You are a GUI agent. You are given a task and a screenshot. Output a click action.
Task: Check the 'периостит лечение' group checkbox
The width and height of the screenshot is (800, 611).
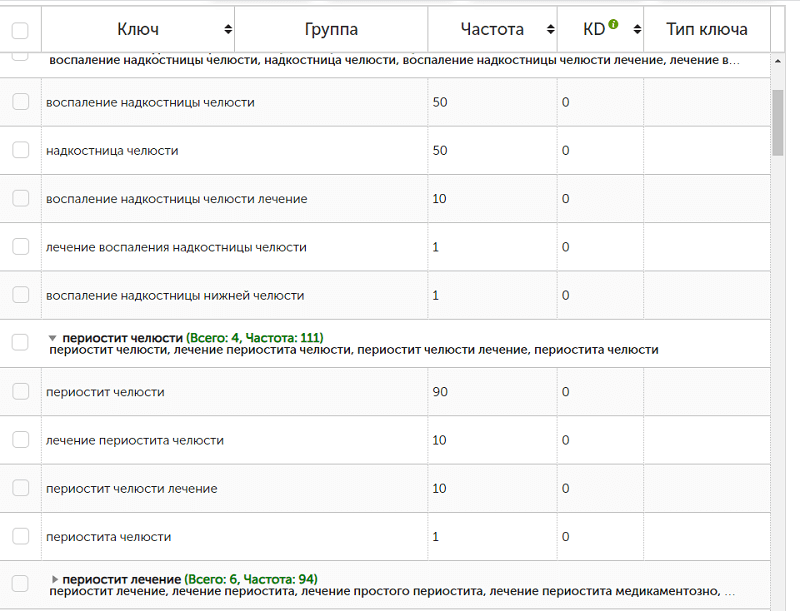coord(20,583)
